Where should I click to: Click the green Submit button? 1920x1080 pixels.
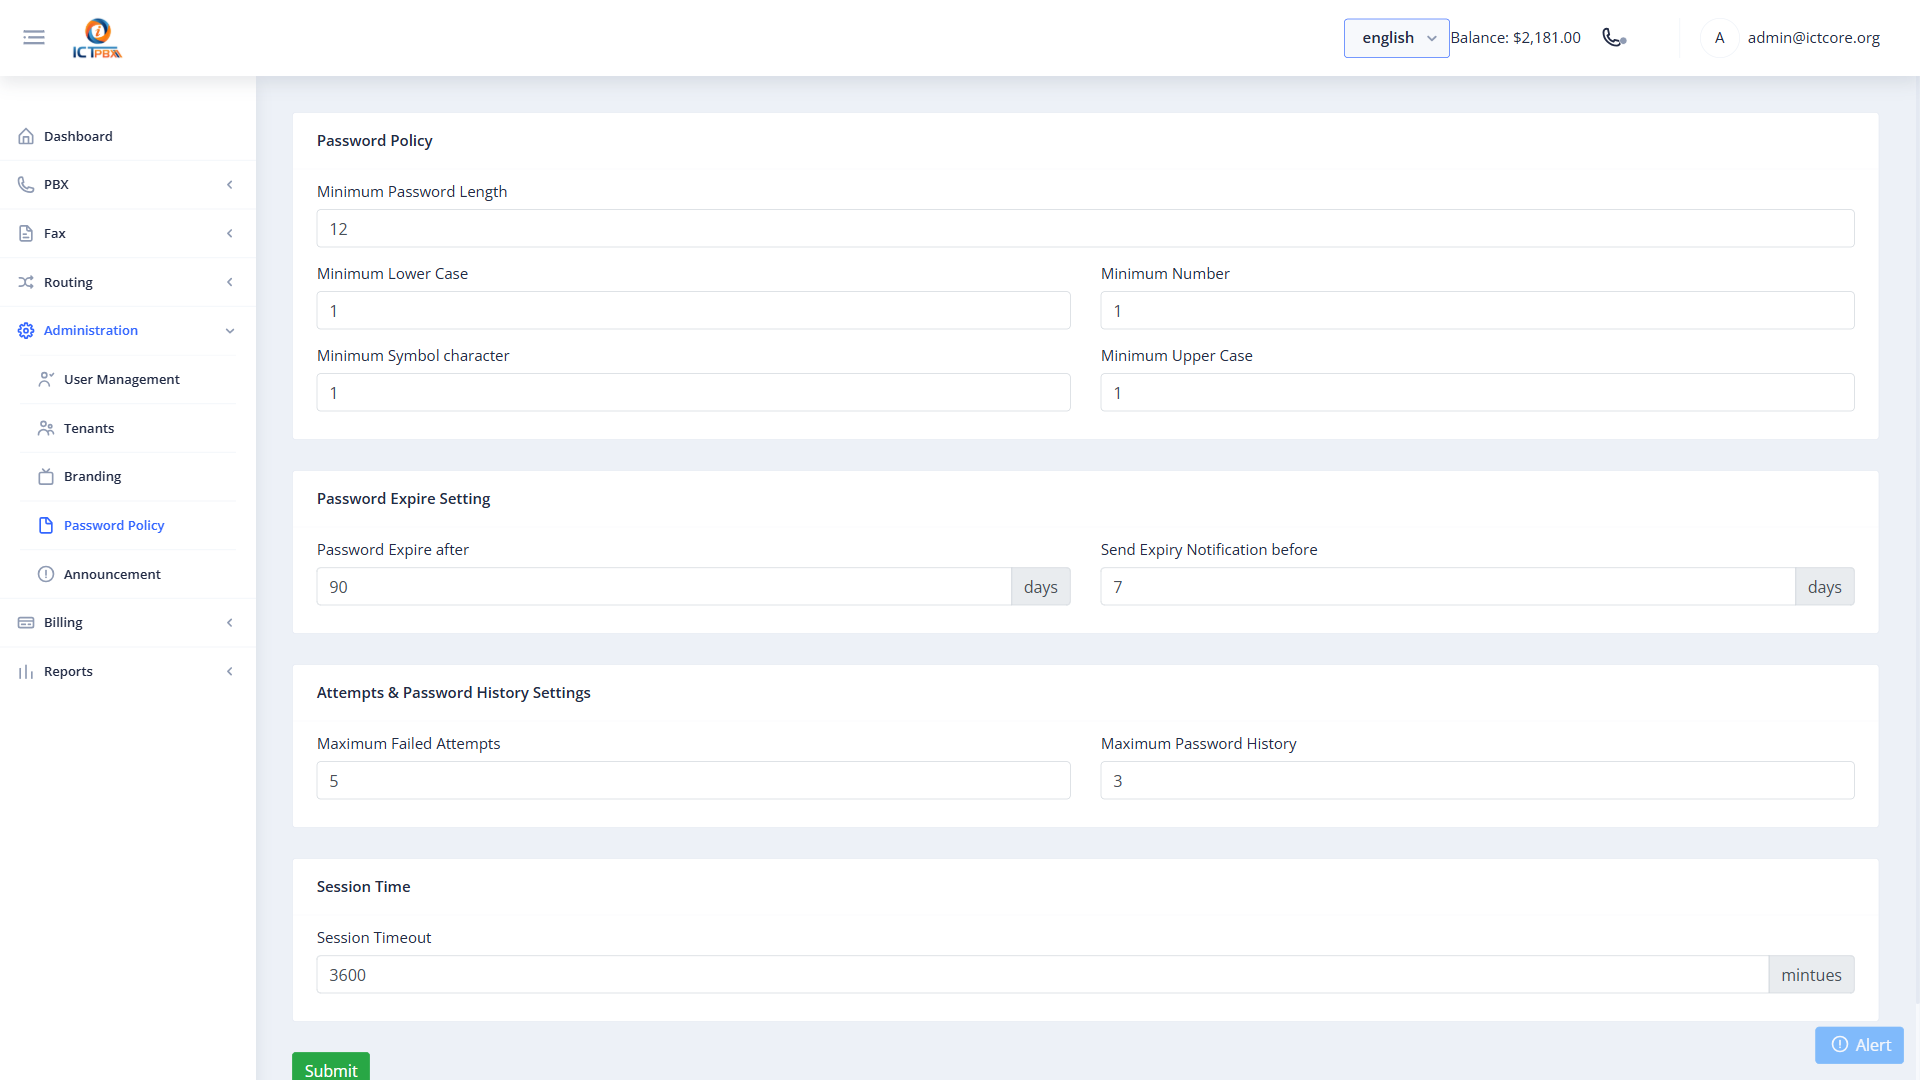point(331,1067)
